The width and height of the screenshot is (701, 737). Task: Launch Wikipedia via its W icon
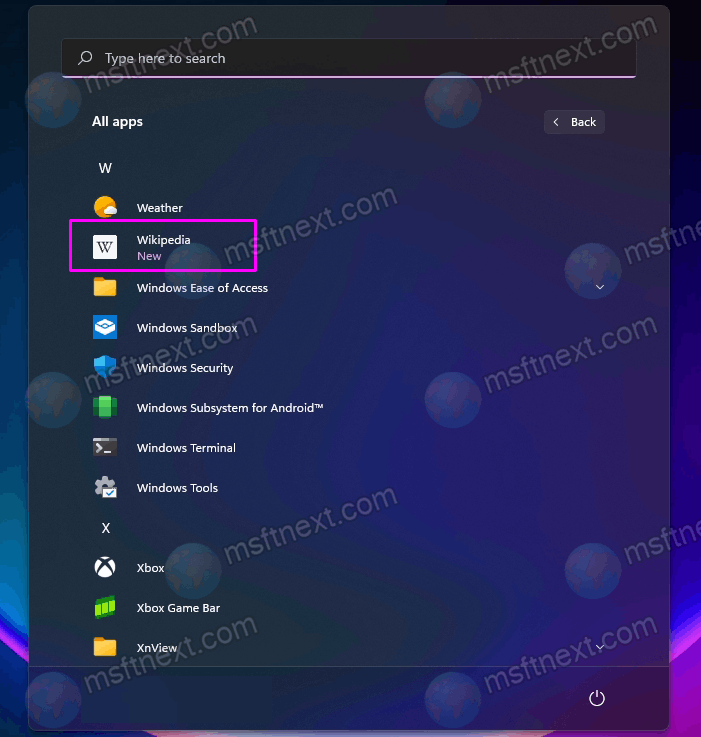pos(105,247)
